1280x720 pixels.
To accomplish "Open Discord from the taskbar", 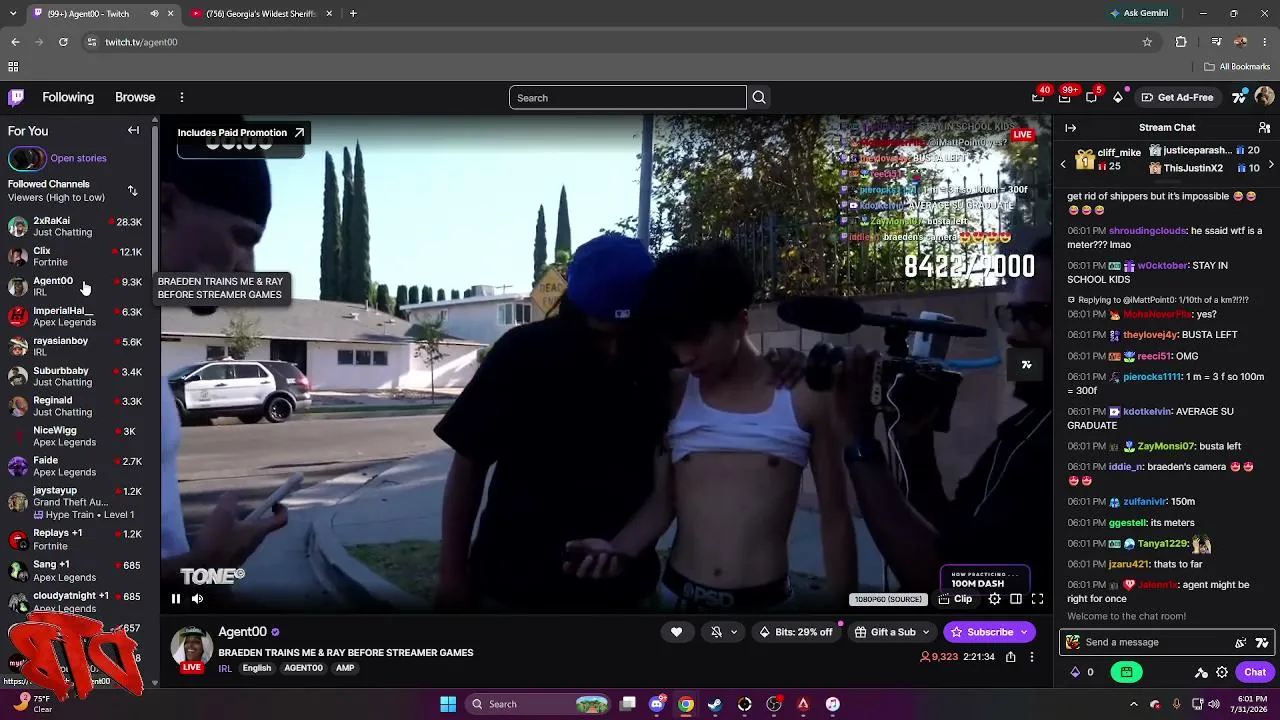I will [656, 704].
